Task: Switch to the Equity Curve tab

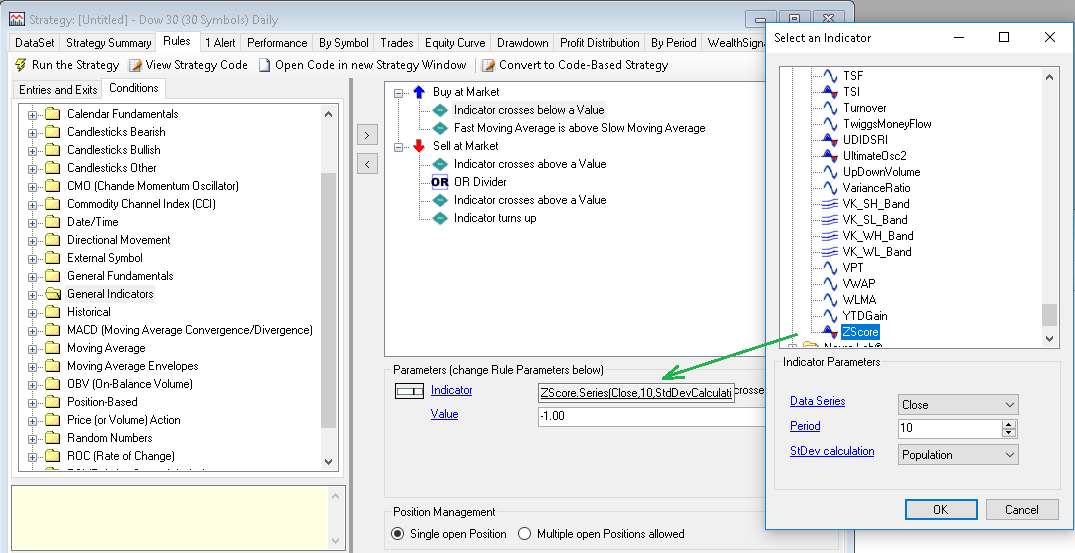Action: tap(454, 43)
